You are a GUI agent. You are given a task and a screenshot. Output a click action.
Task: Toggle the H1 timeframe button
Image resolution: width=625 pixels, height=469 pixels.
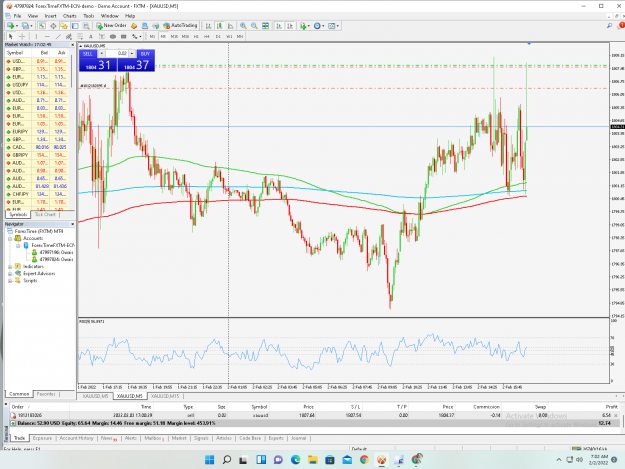pos(196,36)
